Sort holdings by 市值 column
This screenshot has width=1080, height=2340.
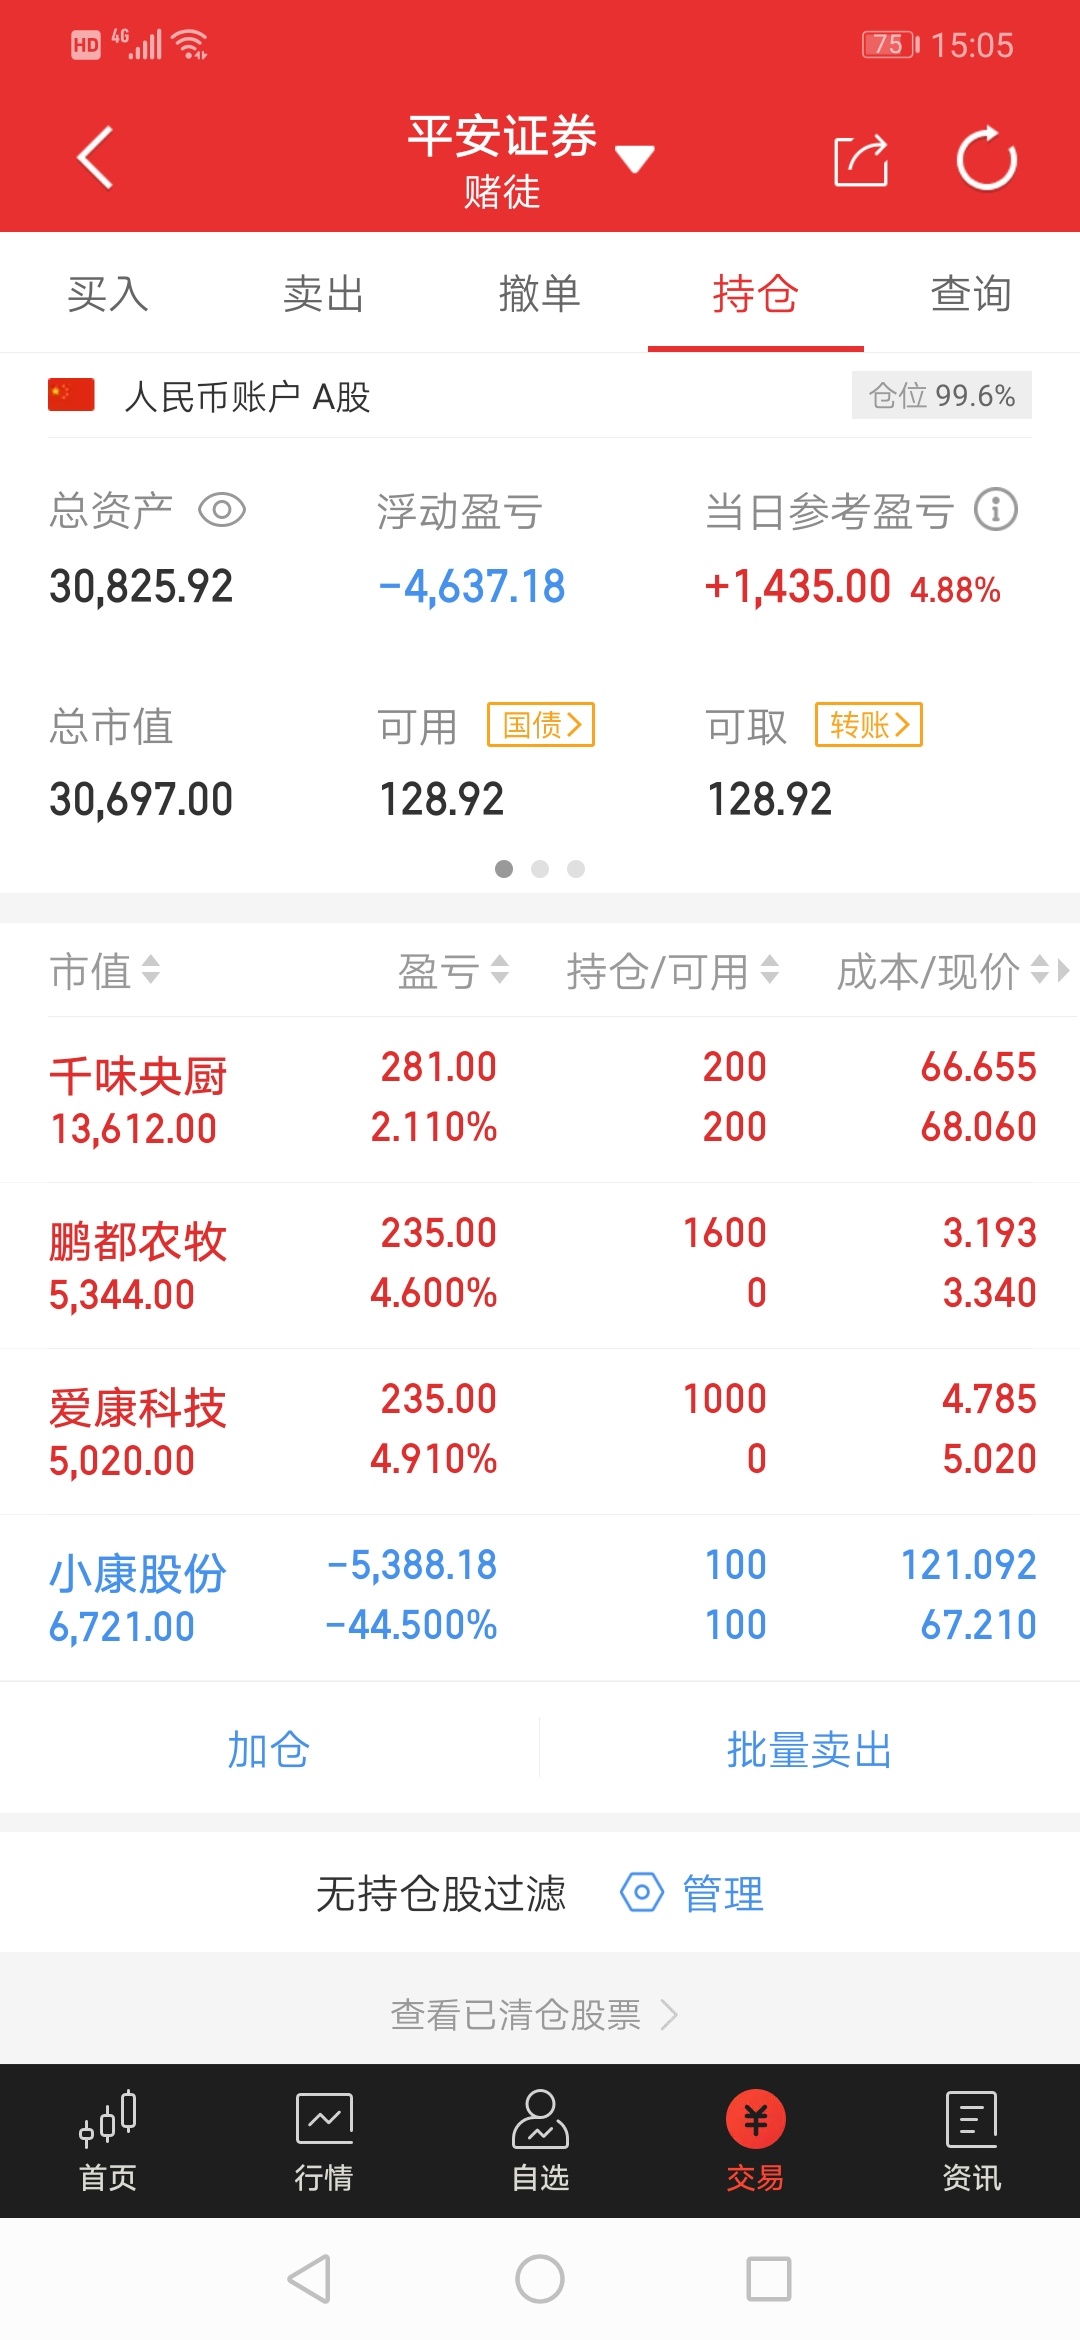tap(105, 970)
